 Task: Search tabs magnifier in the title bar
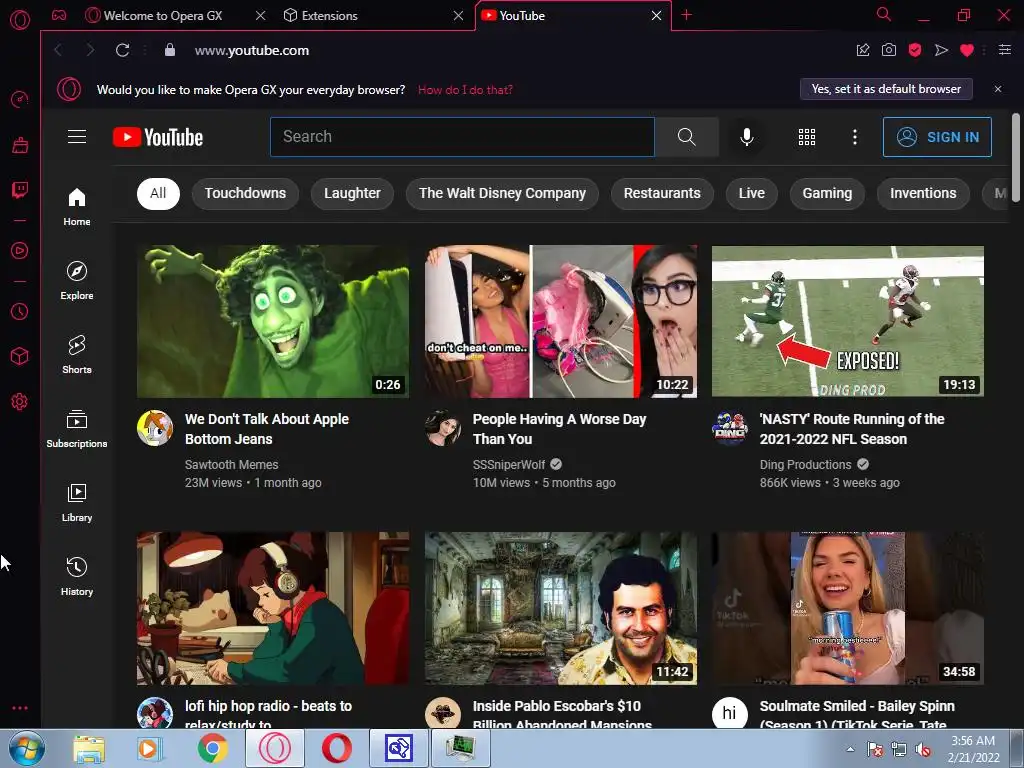[884, 14]
